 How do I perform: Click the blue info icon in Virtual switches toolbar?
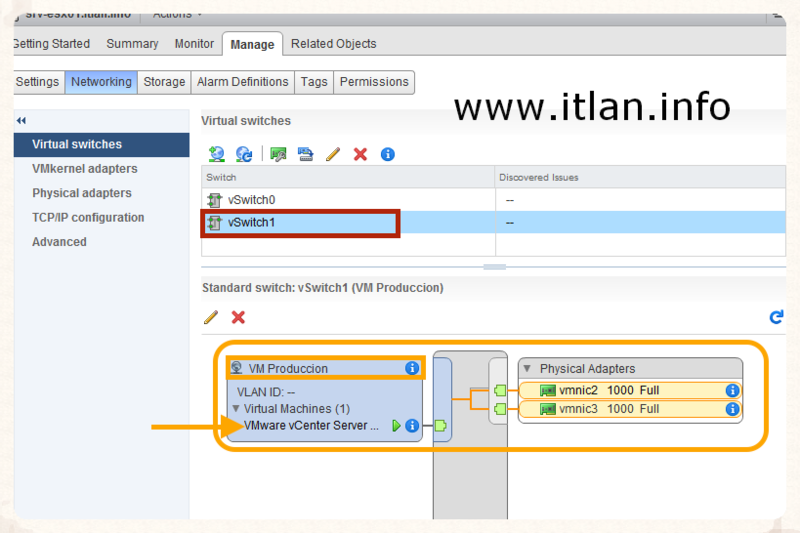coord(388,154)
